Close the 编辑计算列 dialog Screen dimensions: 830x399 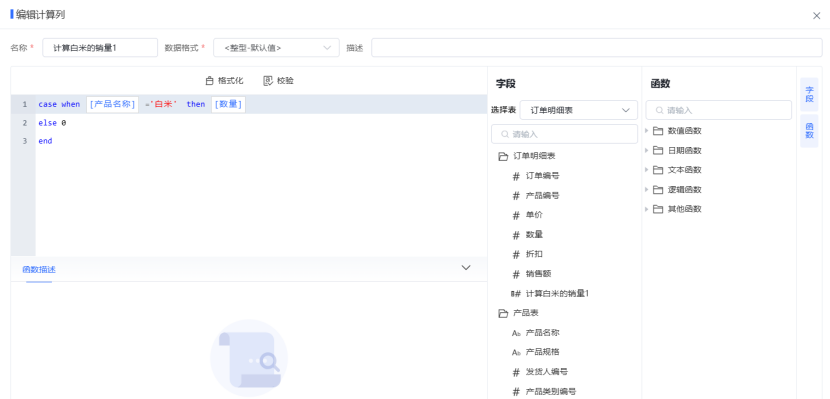pos(817,16)
